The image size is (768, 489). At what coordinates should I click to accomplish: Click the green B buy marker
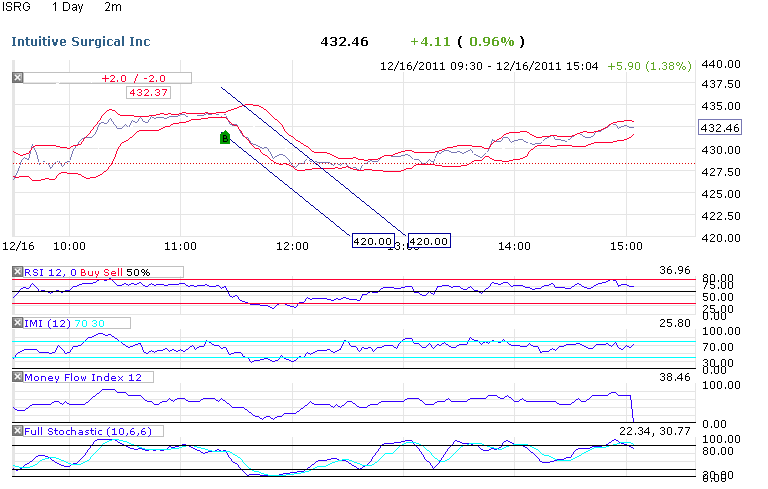coord(225,138)
